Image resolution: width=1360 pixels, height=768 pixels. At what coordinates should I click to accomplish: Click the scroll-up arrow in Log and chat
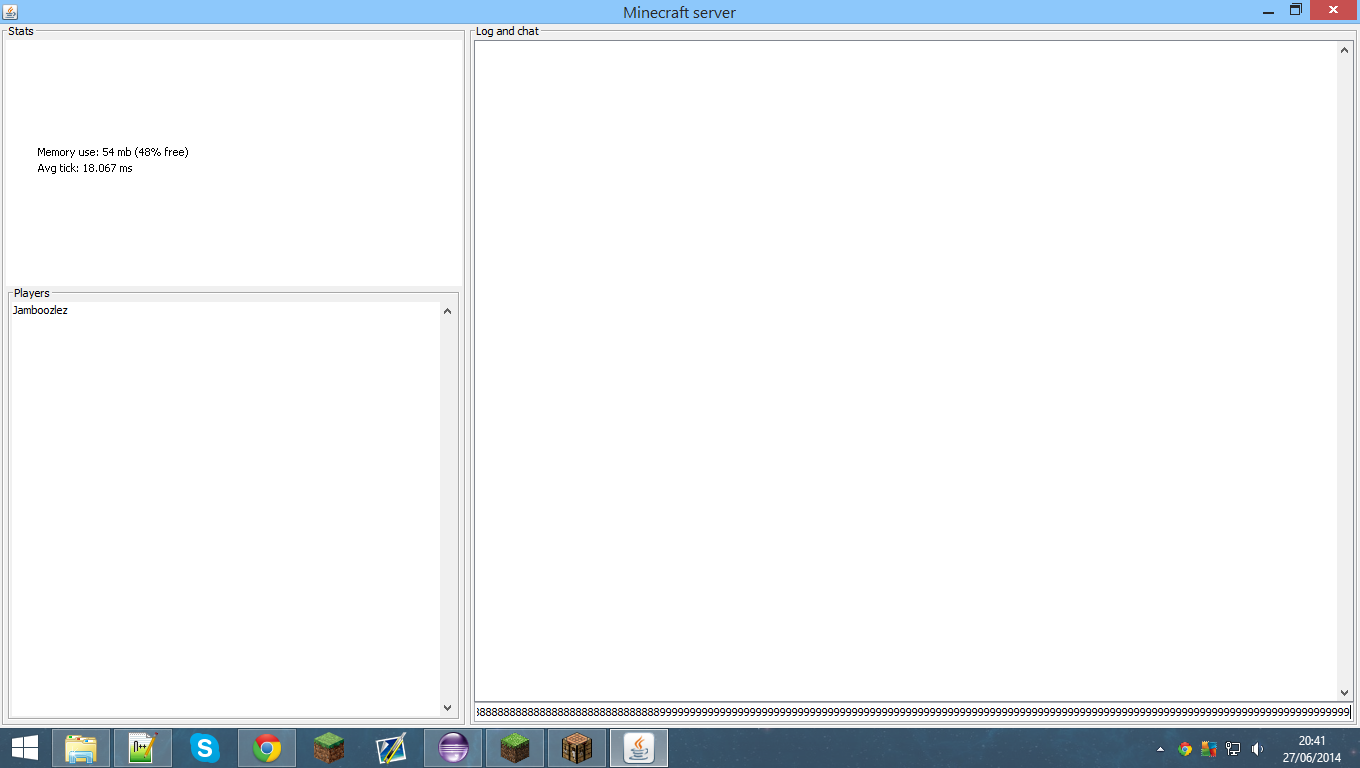(x=1345, y=49)
